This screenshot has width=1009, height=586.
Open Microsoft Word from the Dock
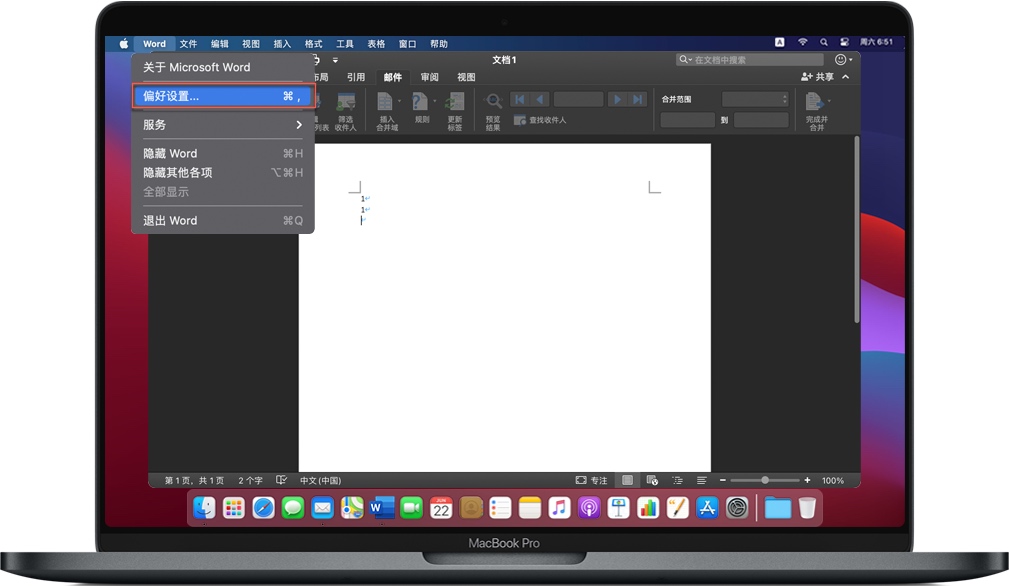click(382, 508)
